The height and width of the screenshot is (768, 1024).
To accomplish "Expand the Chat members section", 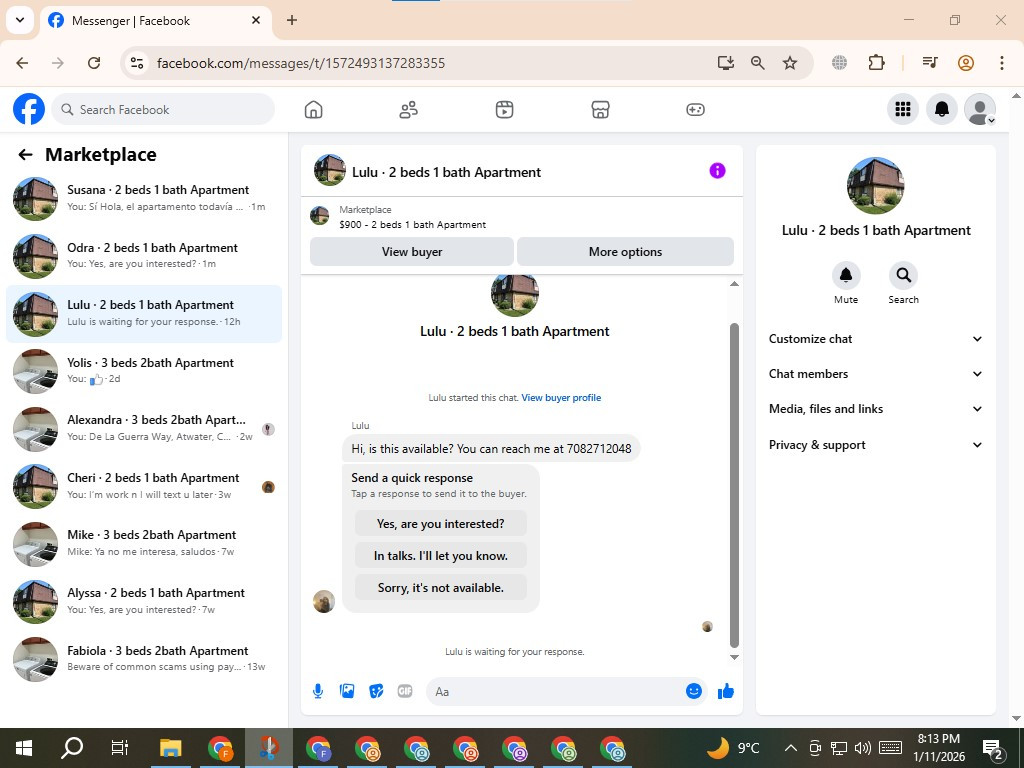I will [x=876, y=374].
